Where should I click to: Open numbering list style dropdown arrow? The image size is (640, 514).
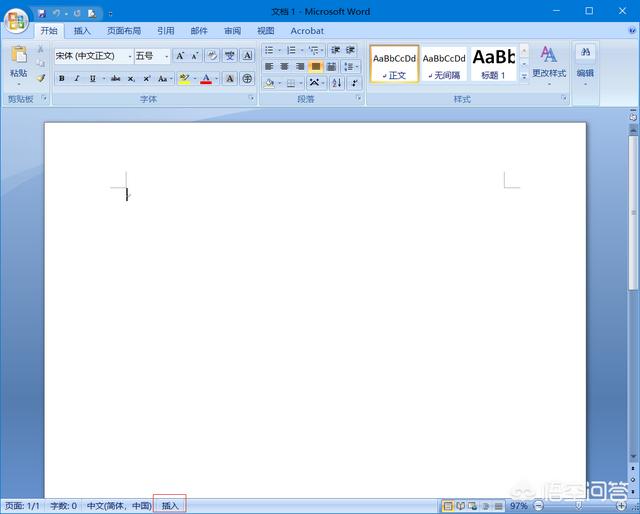pyautogui.click(x=302, y=50)
